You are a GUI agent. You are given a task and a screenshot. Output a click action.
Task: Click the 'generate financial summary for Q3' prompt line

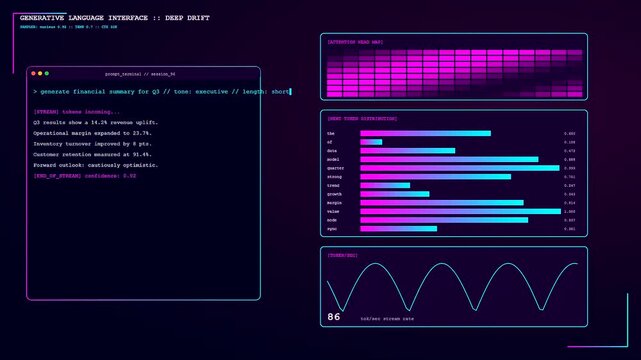162,92
